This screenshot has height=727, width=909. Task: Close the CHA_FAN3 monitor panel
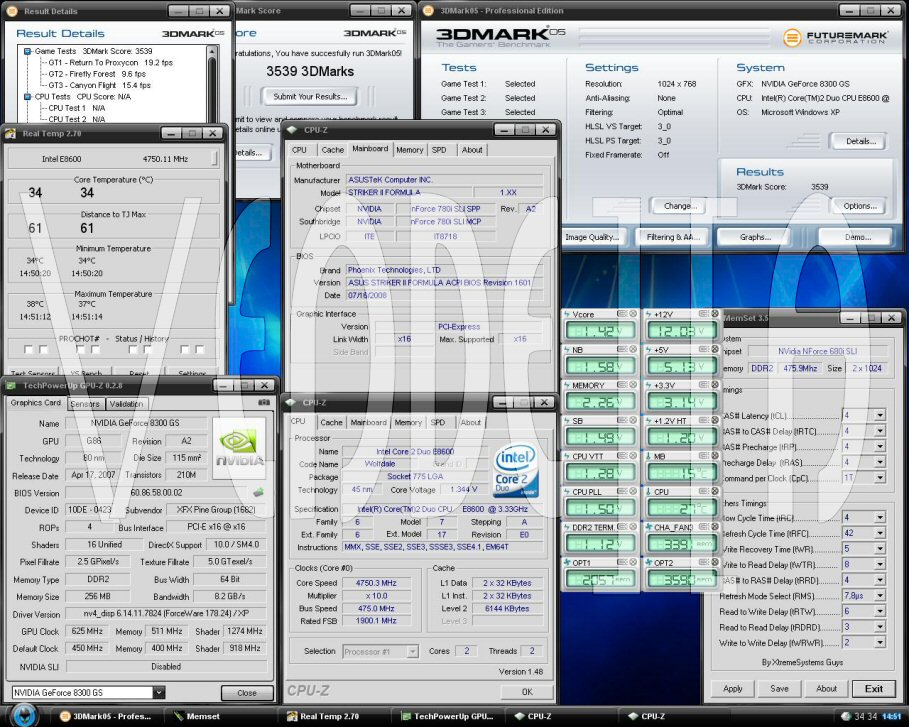coord(715,526)
